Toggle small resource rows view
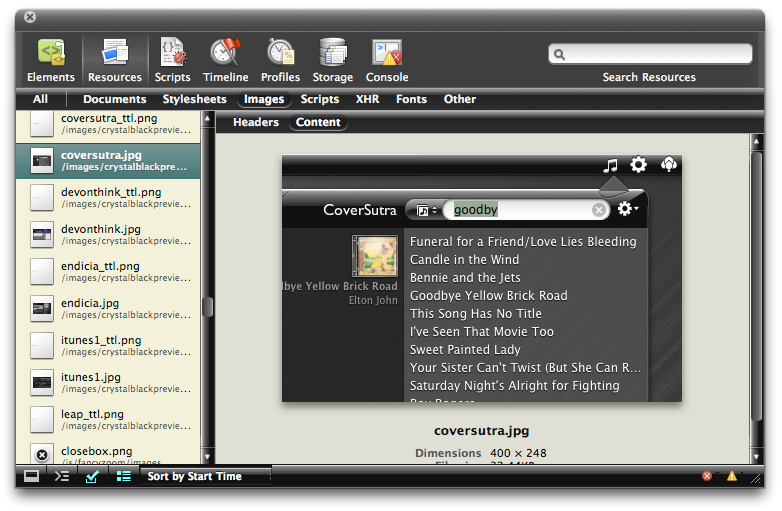 (x=123, y=476)
